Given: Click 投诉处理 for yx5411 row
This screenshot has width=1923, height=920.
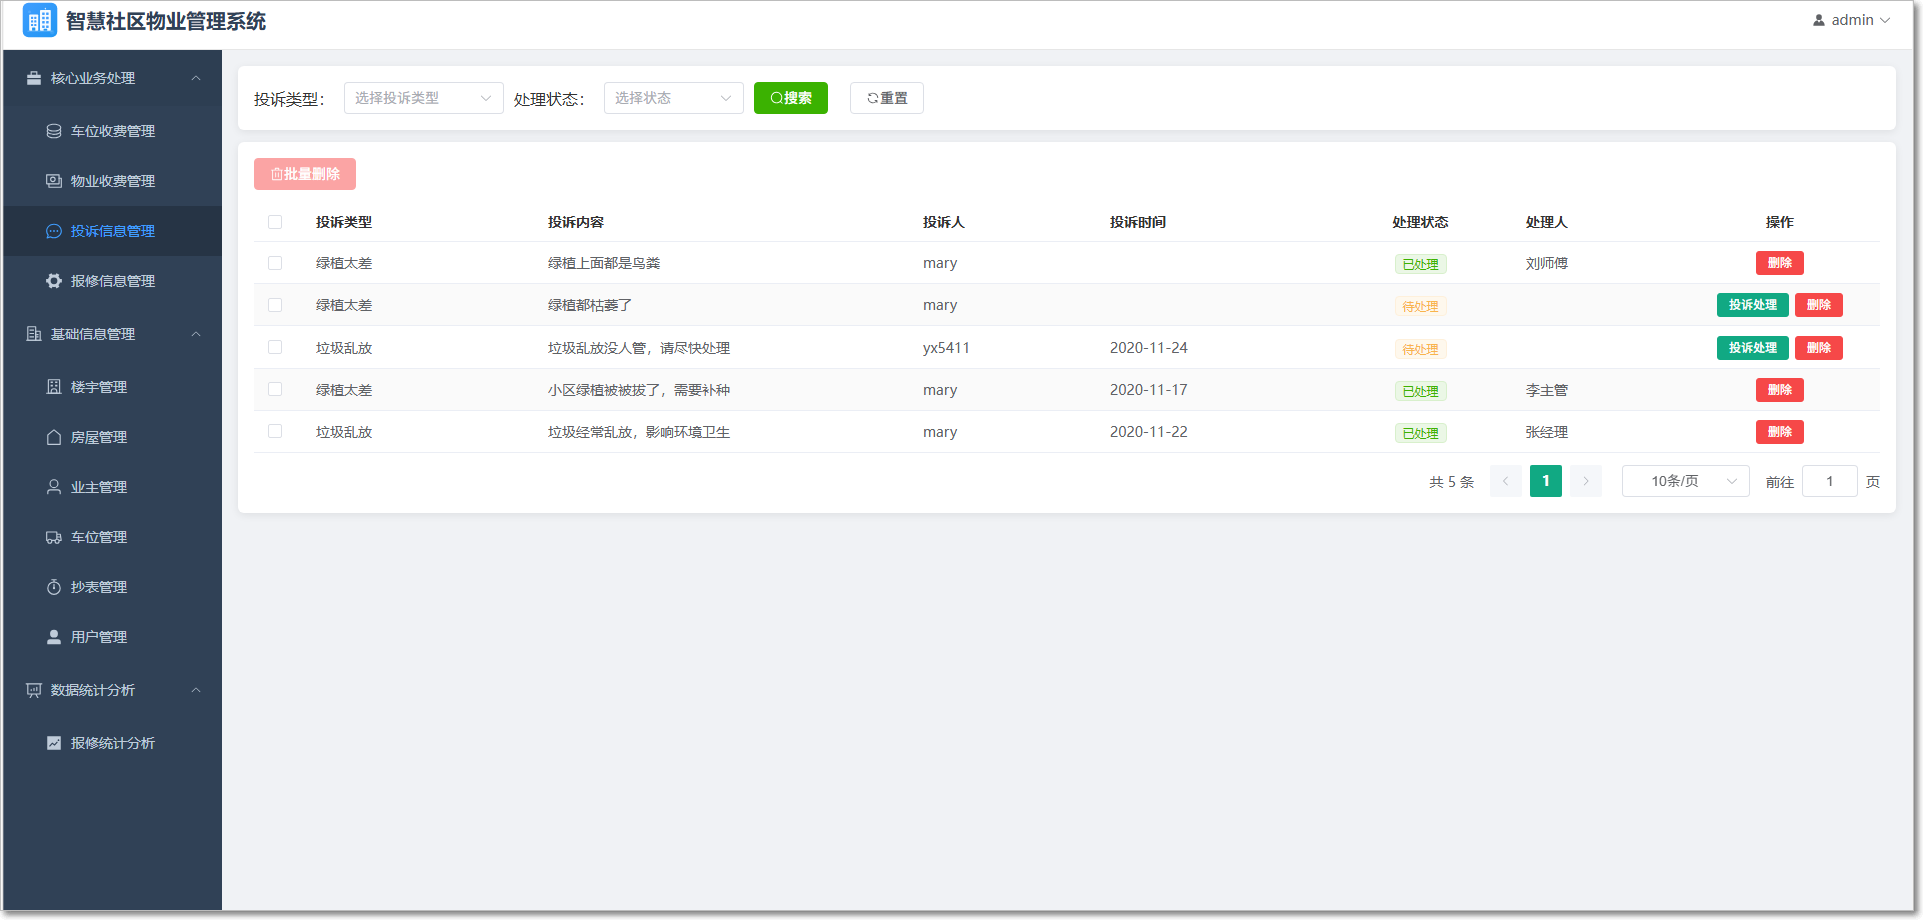Looking at the screenshot, I should (1752, 348).
